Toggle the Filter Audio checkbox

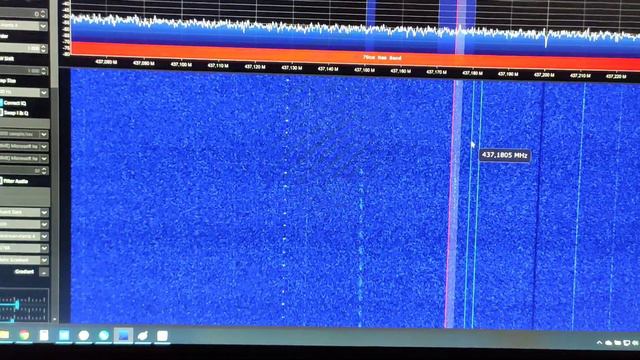[1, 181]
